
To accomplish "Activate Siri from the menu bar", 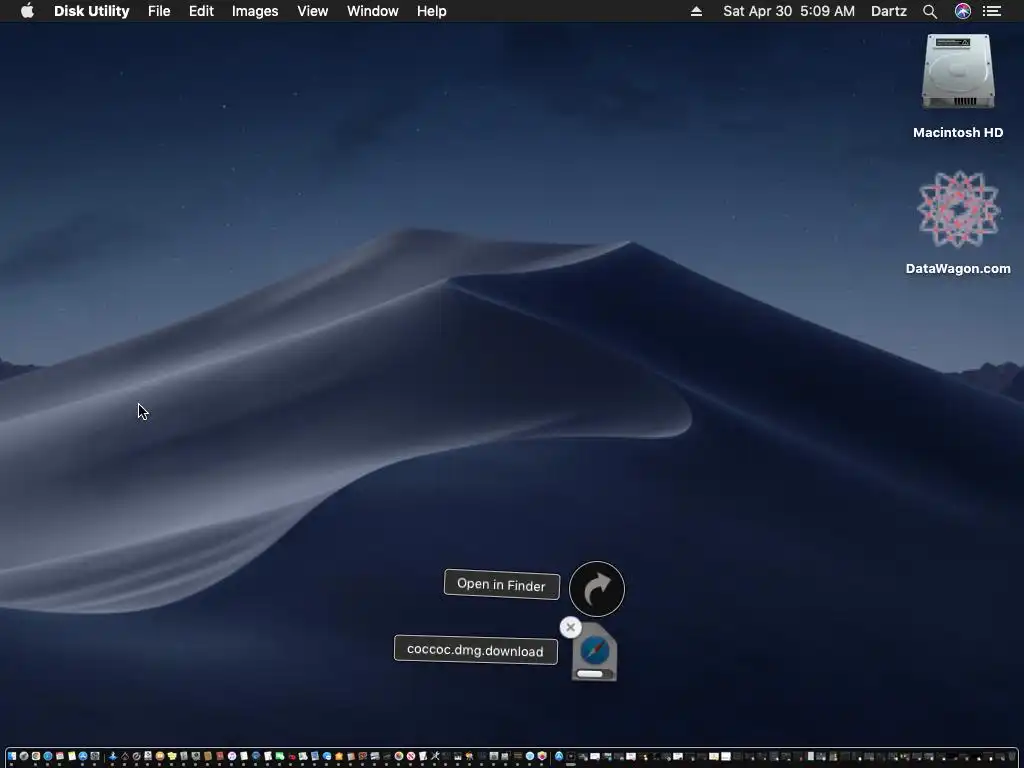I will (963, 11).
